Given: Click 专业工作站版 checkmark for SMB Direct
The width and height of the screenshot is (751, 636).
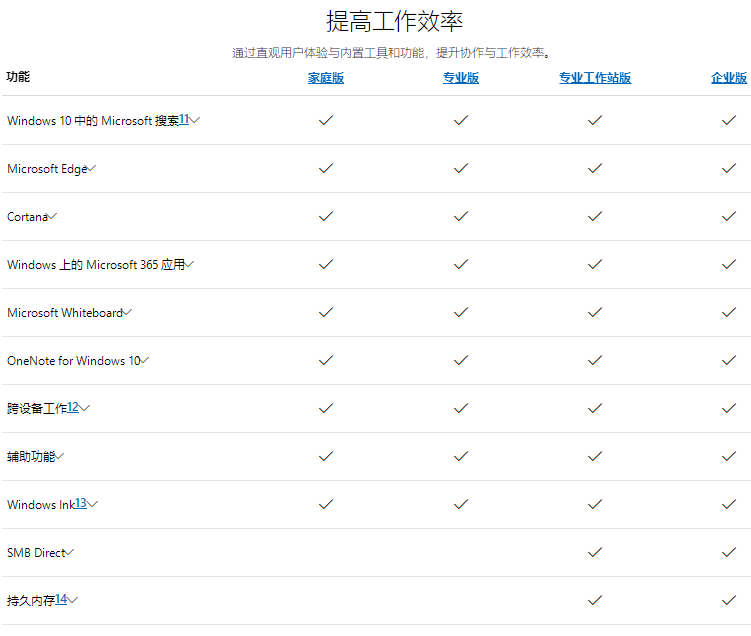Looking at the screenshot, I should pos(595,553).
